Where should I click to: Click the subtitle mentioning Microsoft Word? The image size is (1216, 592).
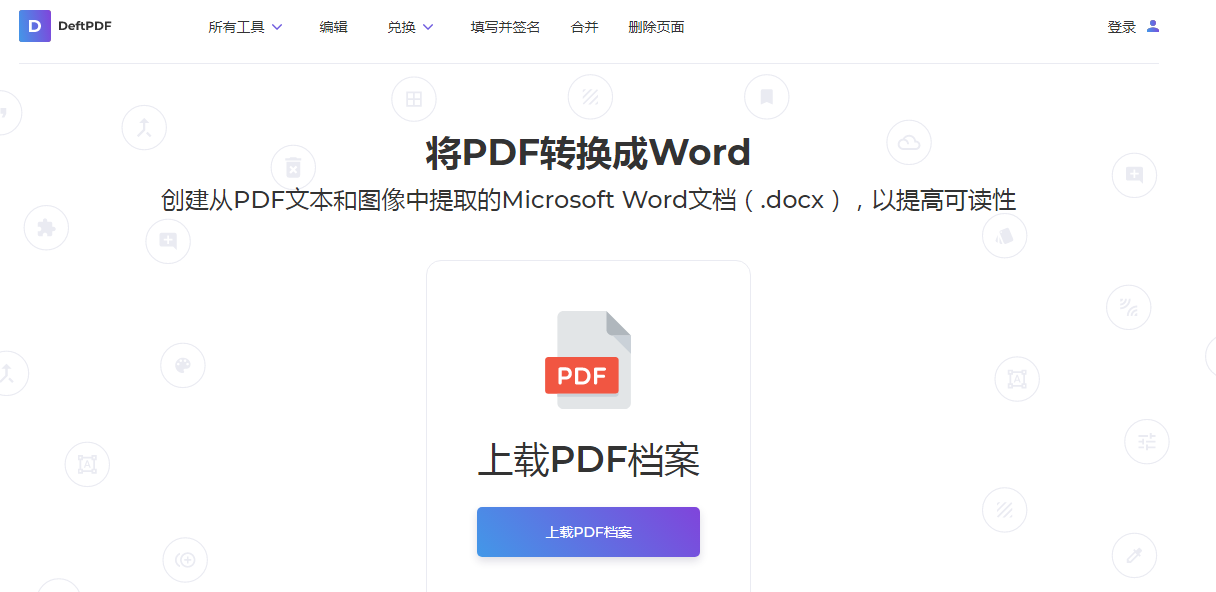point(588,200)
